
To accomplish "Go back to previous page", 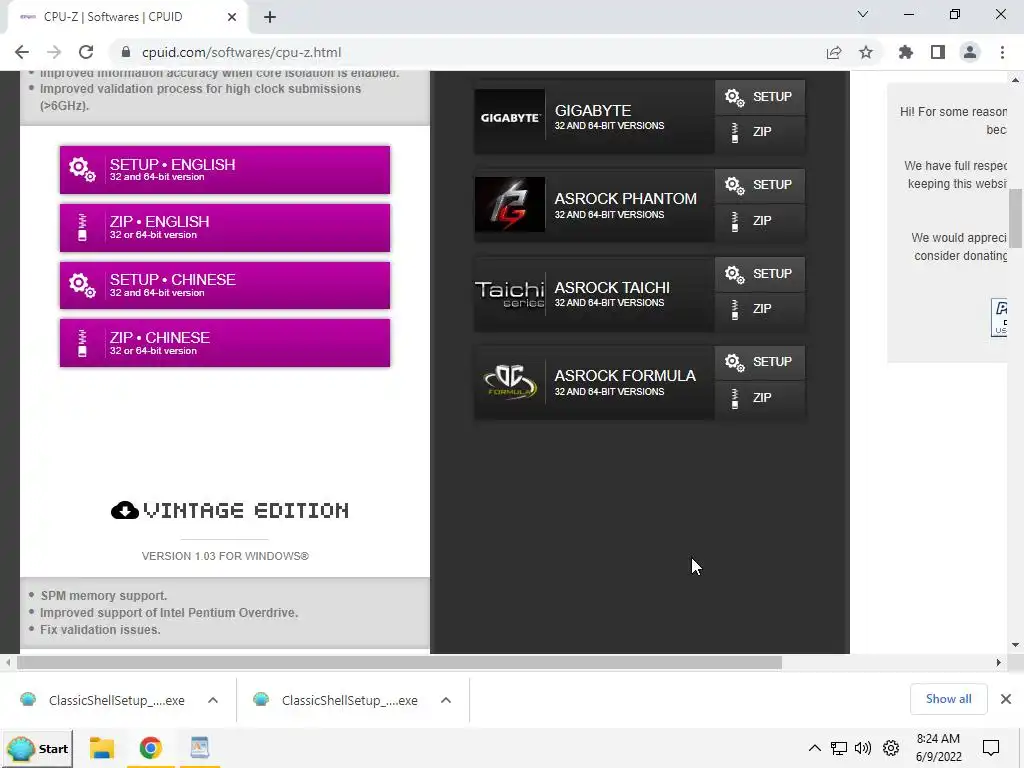I will (x=22, y=52).
